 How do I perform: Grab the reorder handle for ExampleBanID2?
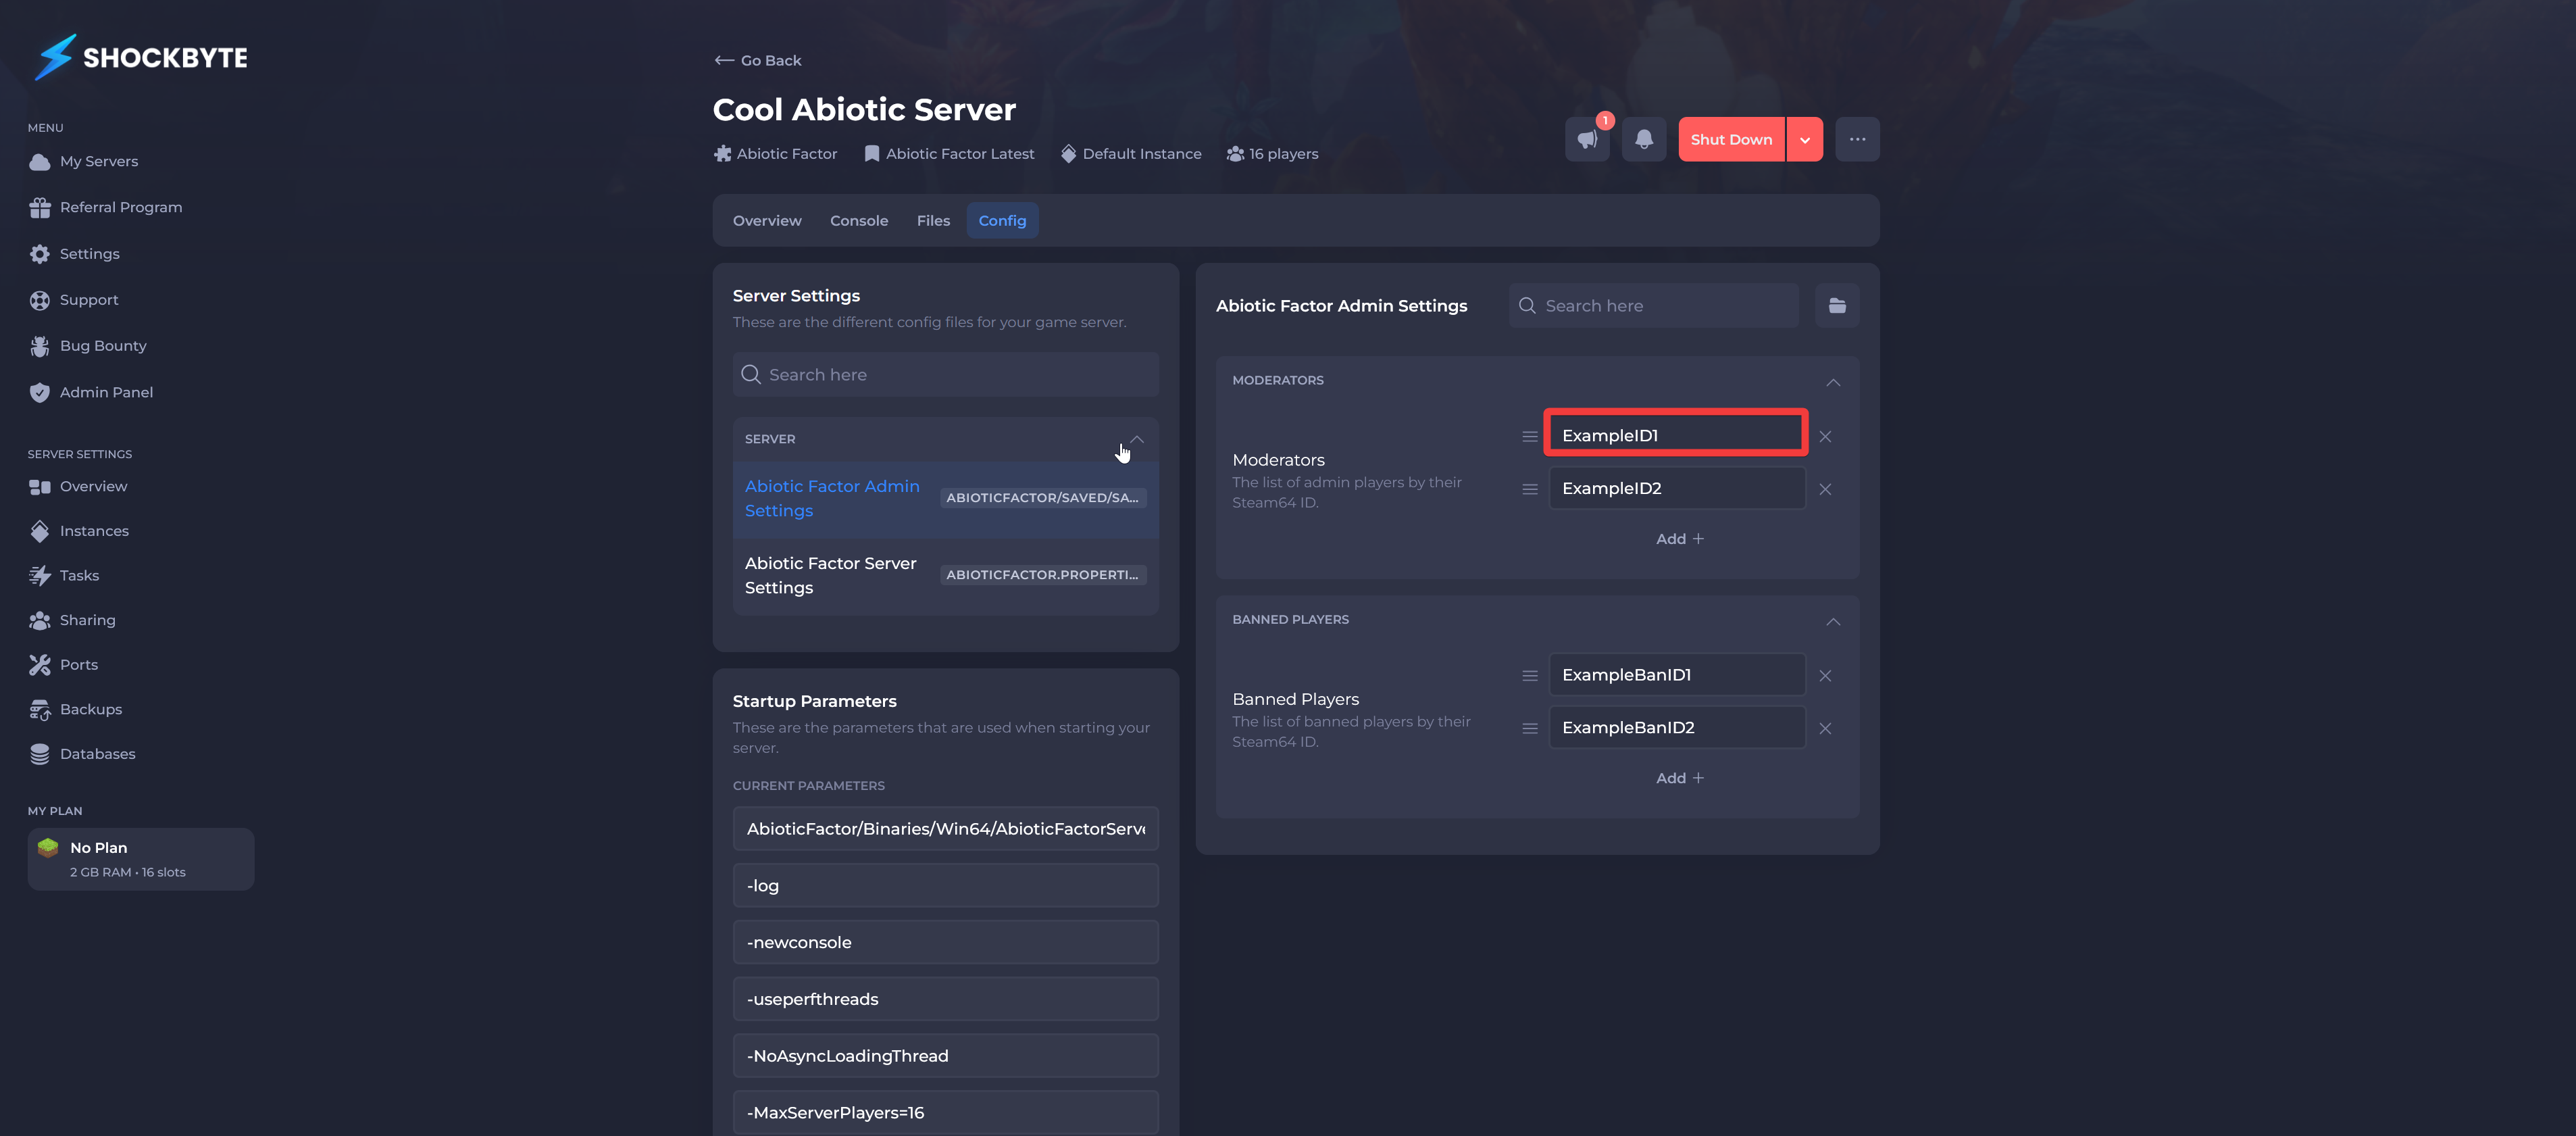1529,728
